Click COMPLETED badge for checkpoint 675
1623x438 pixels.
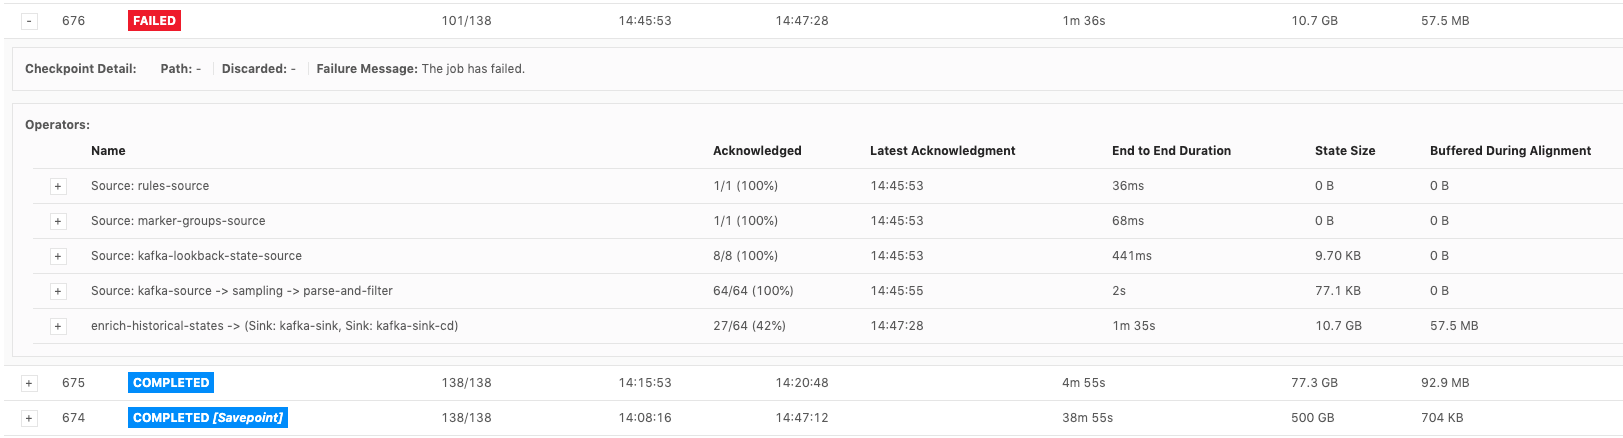(171, 383)
